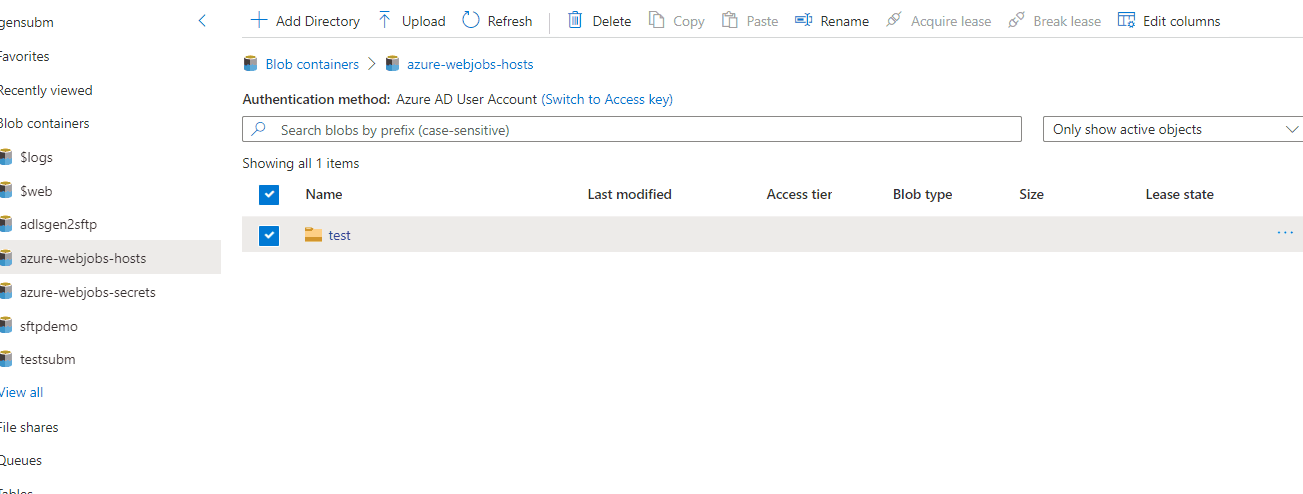Open azure-webjobs-secrets container in sidebar
The image size is (1303, 494).
click(88, 292)
